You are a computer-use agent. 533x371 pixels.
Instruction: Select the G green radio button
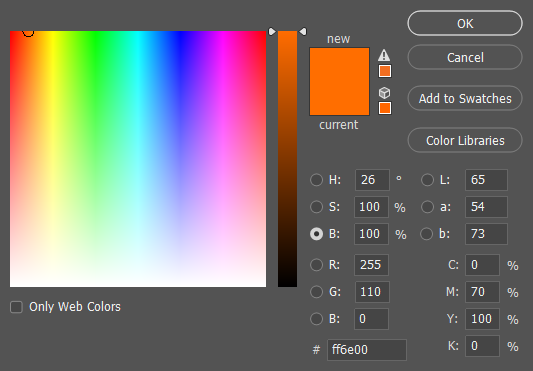tap(316, 292)
